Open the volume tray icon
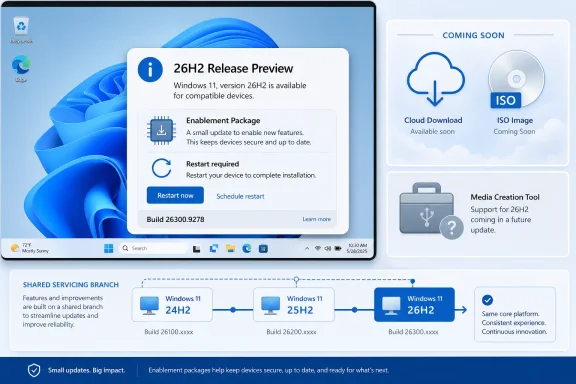 tap(328, 248)
